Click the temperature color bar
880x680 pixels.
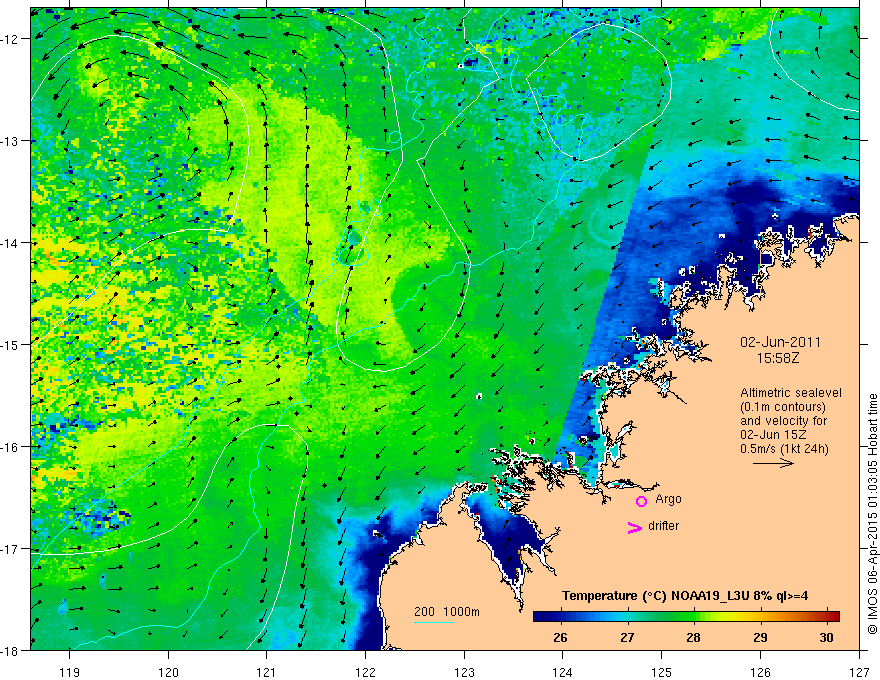tap(686, 617)
